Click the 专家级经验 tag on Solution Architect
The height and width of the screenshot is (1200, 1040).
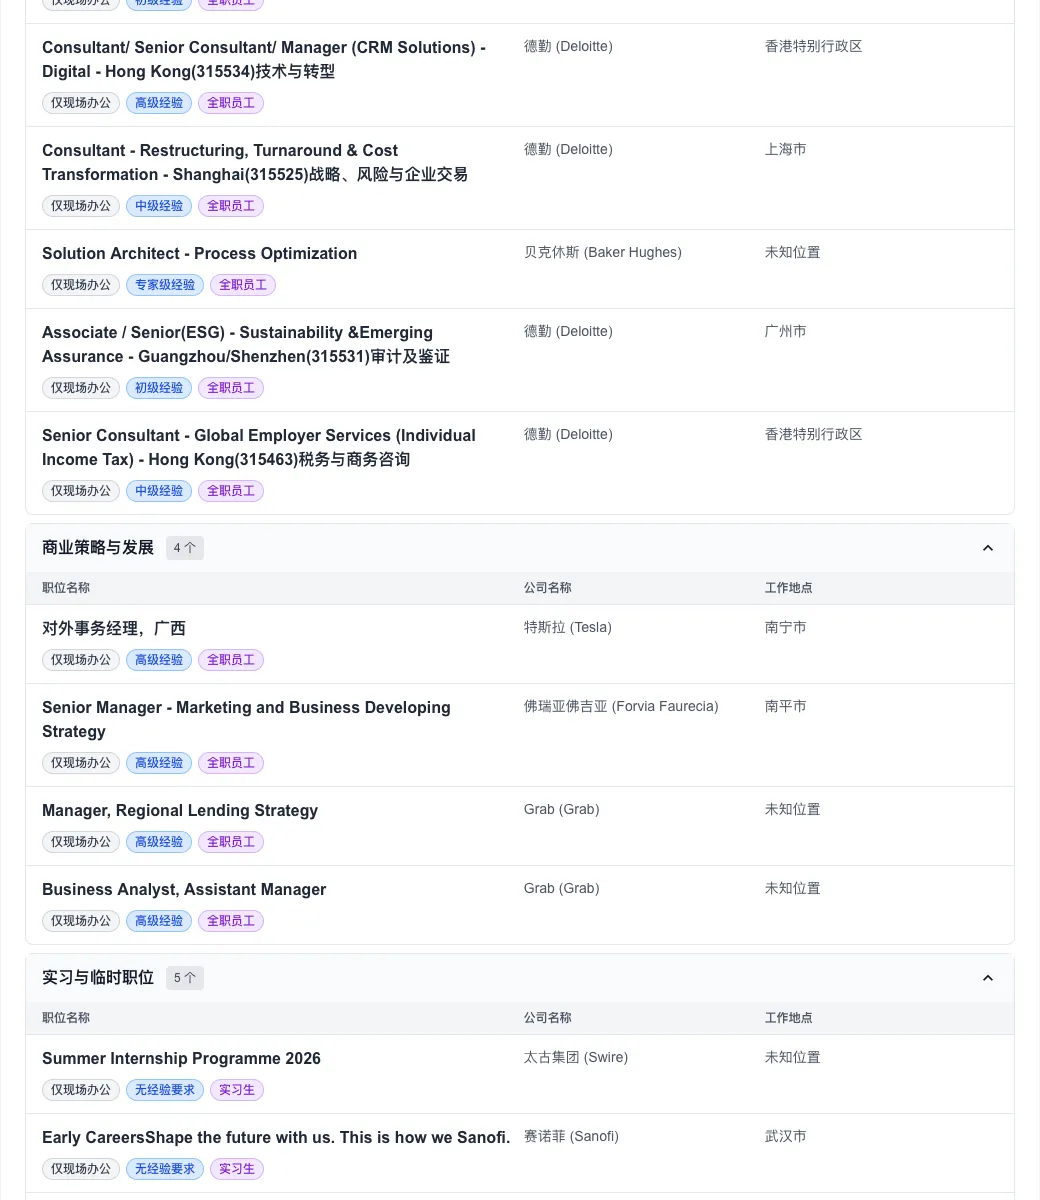(x=165, y=285)
